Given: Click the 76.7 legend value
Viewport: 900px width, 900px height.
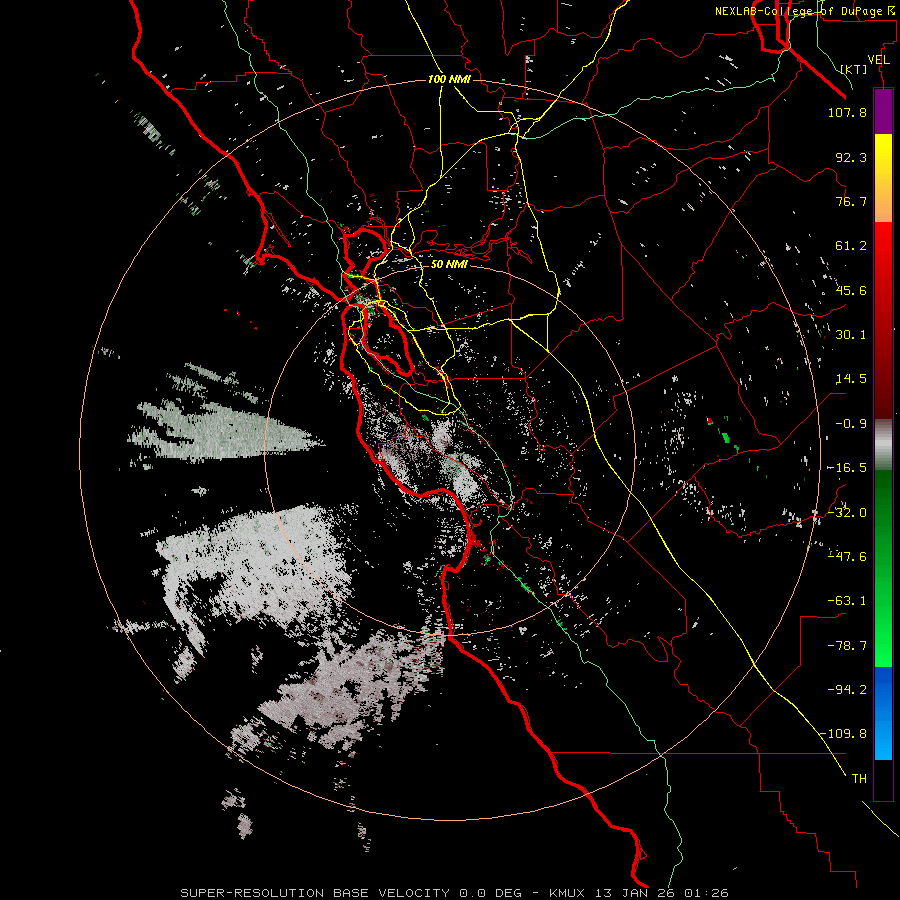Looking at the screenshot, I should coord(851,201).
